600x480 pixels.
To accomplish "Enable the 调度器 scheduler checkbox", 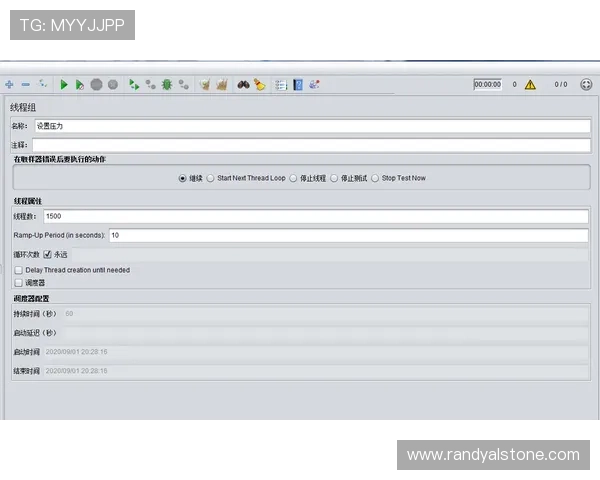I will [x=18, y=283].
